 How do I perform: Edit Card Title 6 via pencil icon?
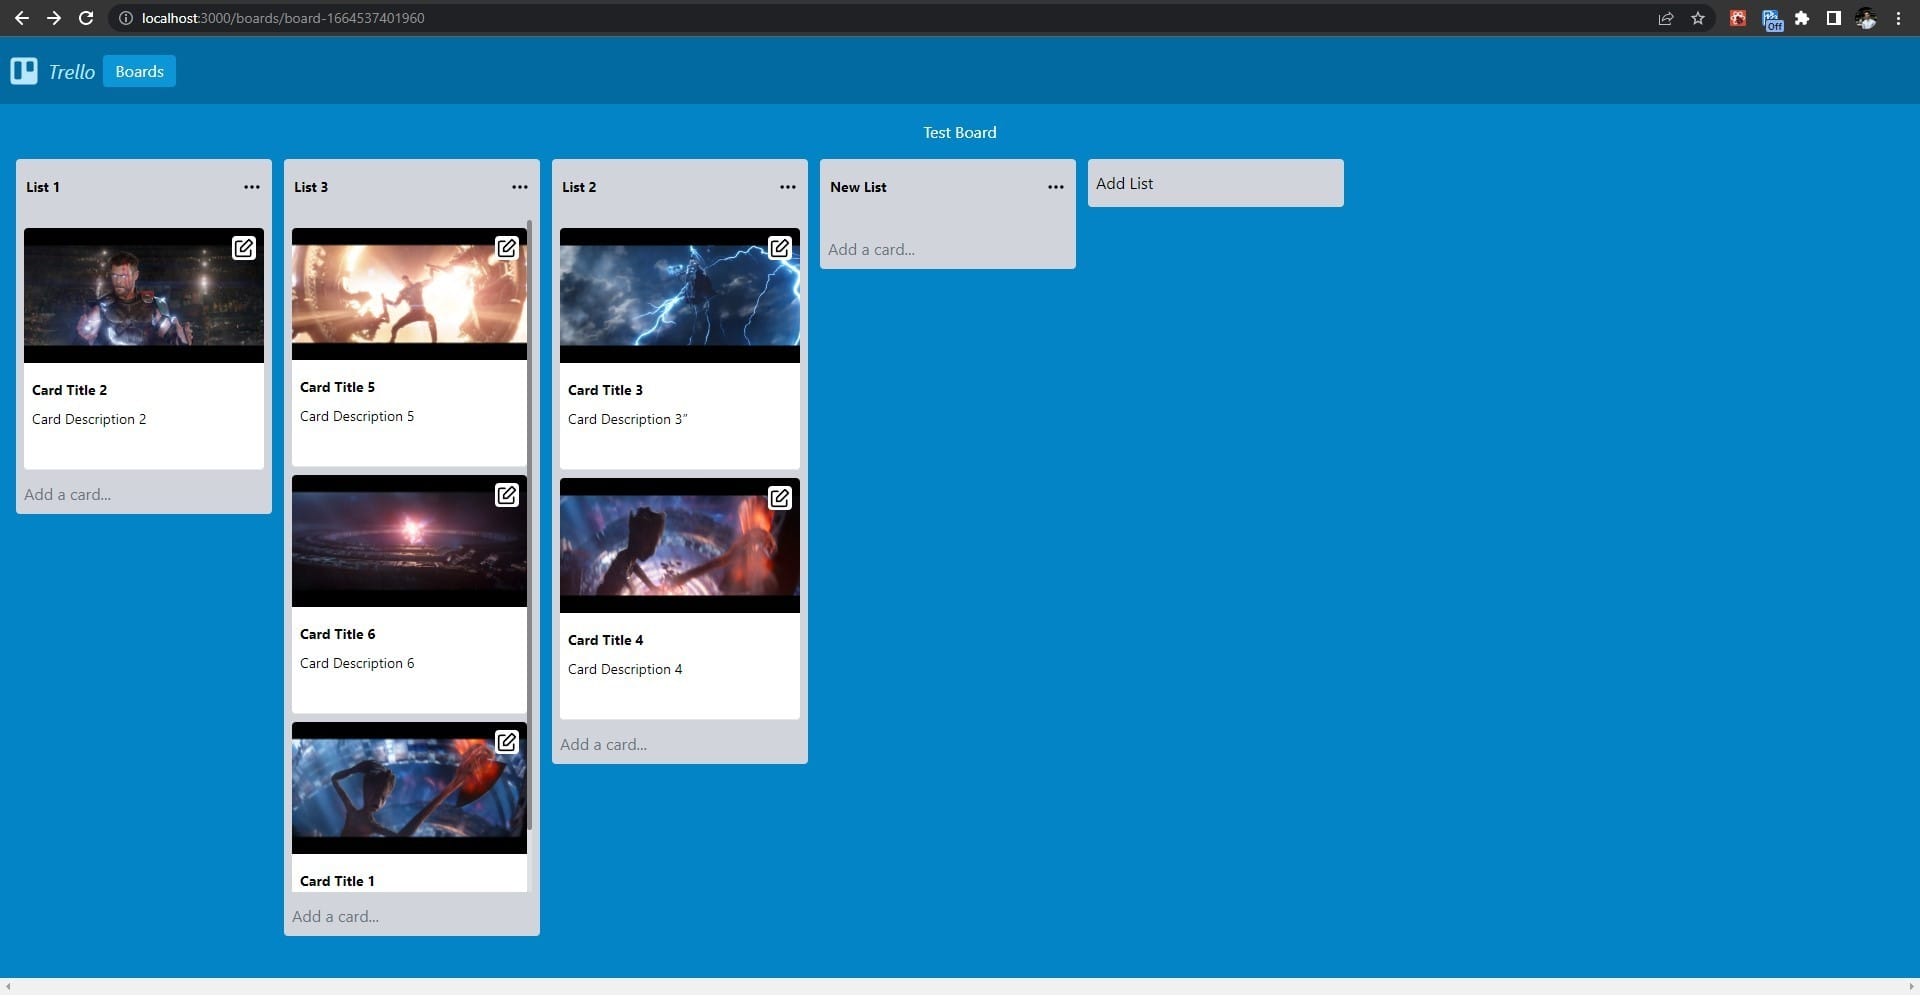click(x=507, y=495)
